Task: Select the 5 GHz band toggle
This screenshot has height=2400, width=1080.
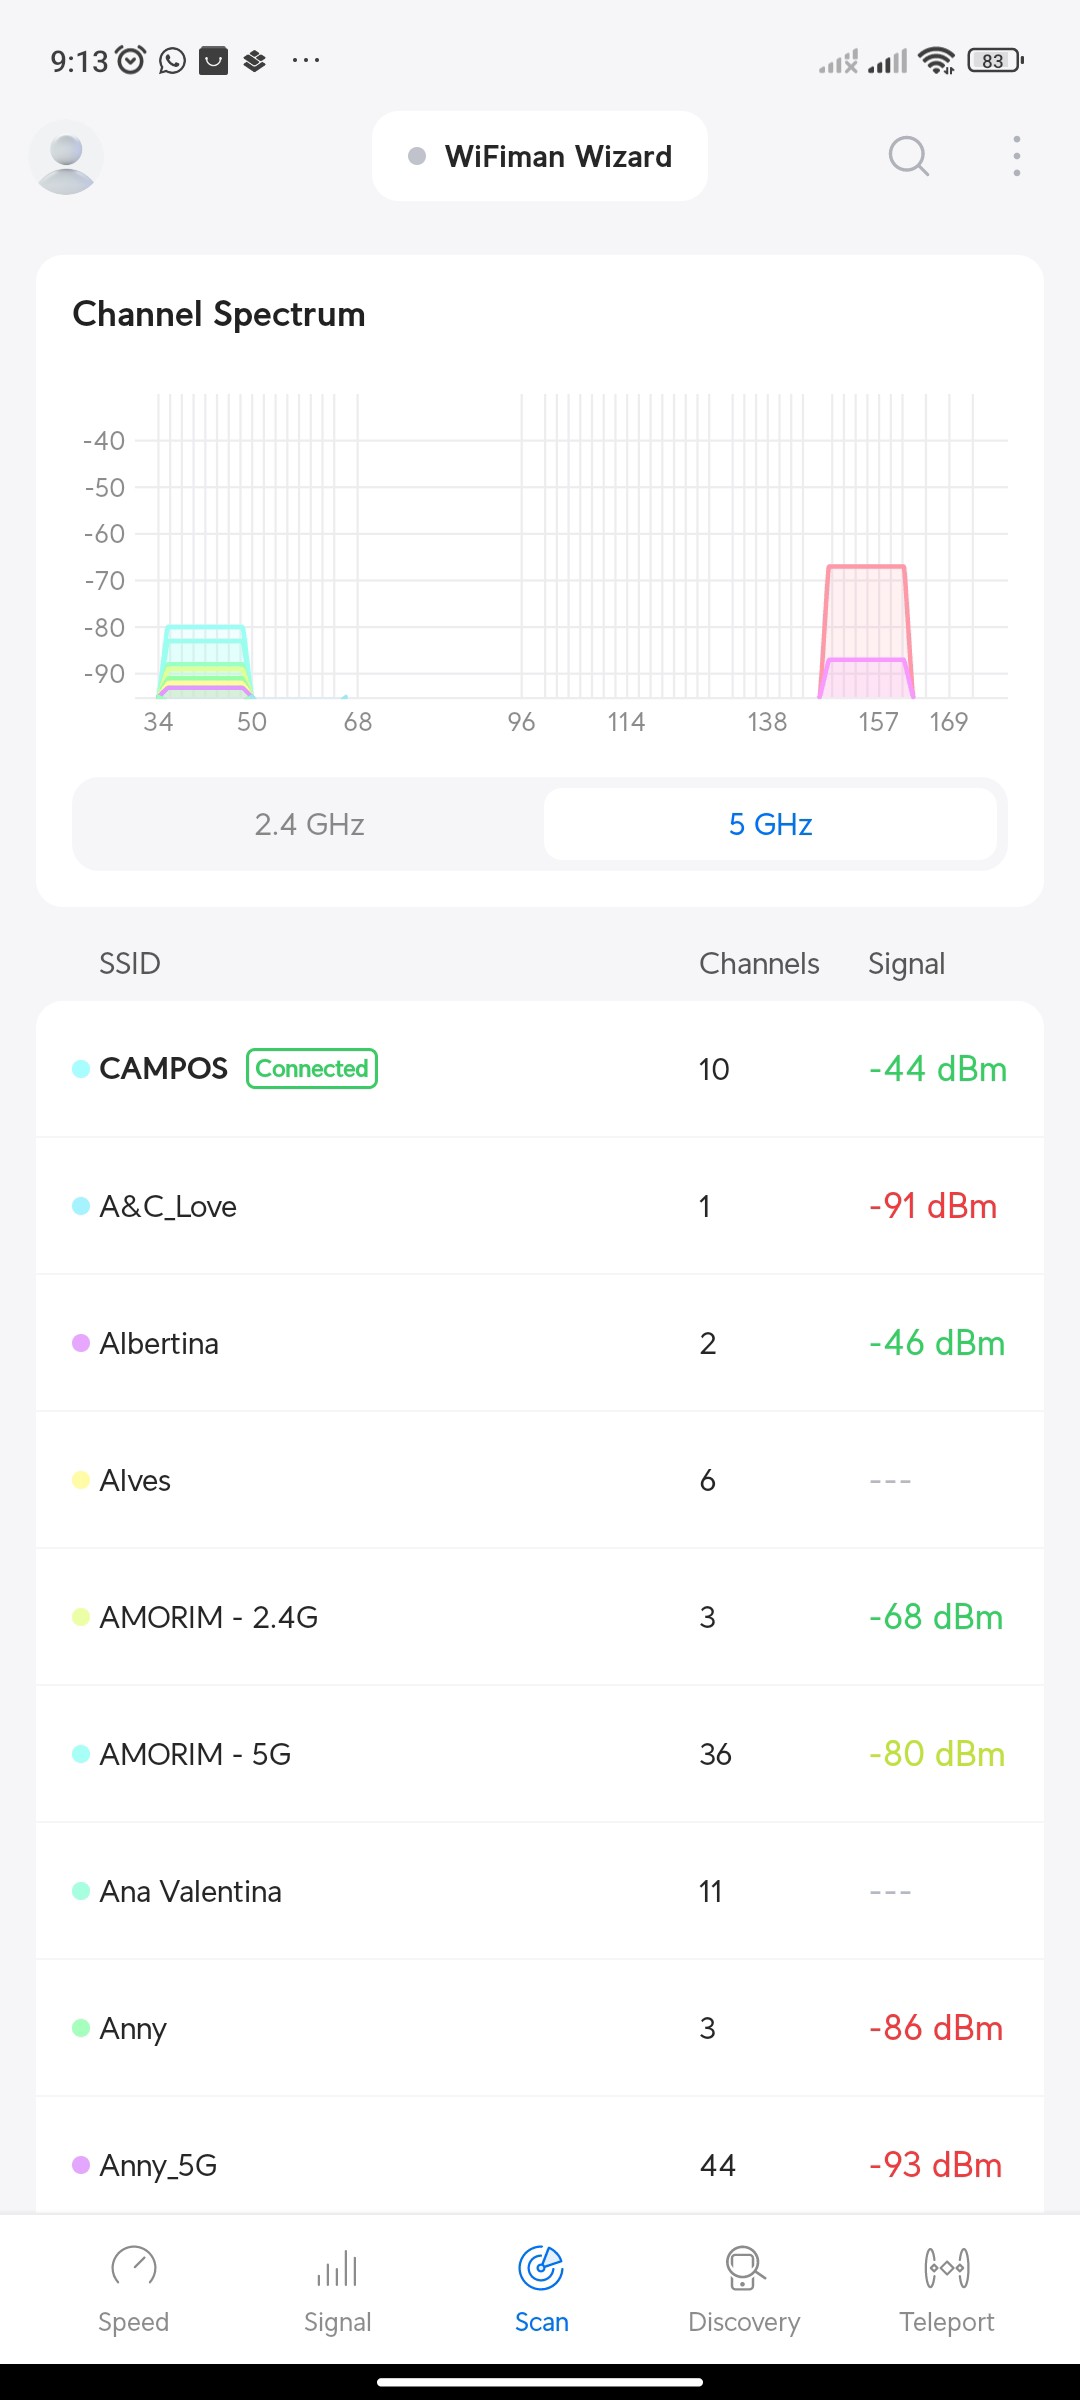Action: click(770, 824)
